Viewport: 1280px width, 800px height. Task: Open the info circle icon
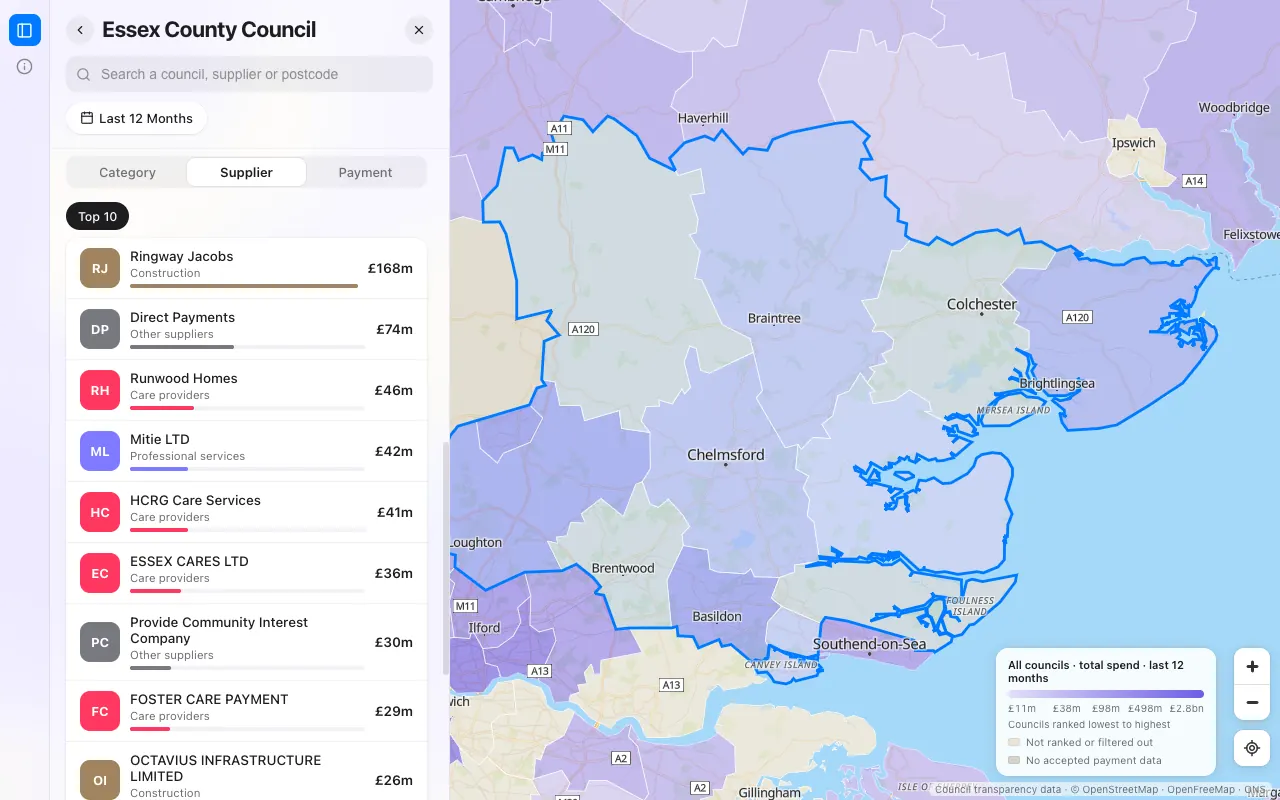25,67
